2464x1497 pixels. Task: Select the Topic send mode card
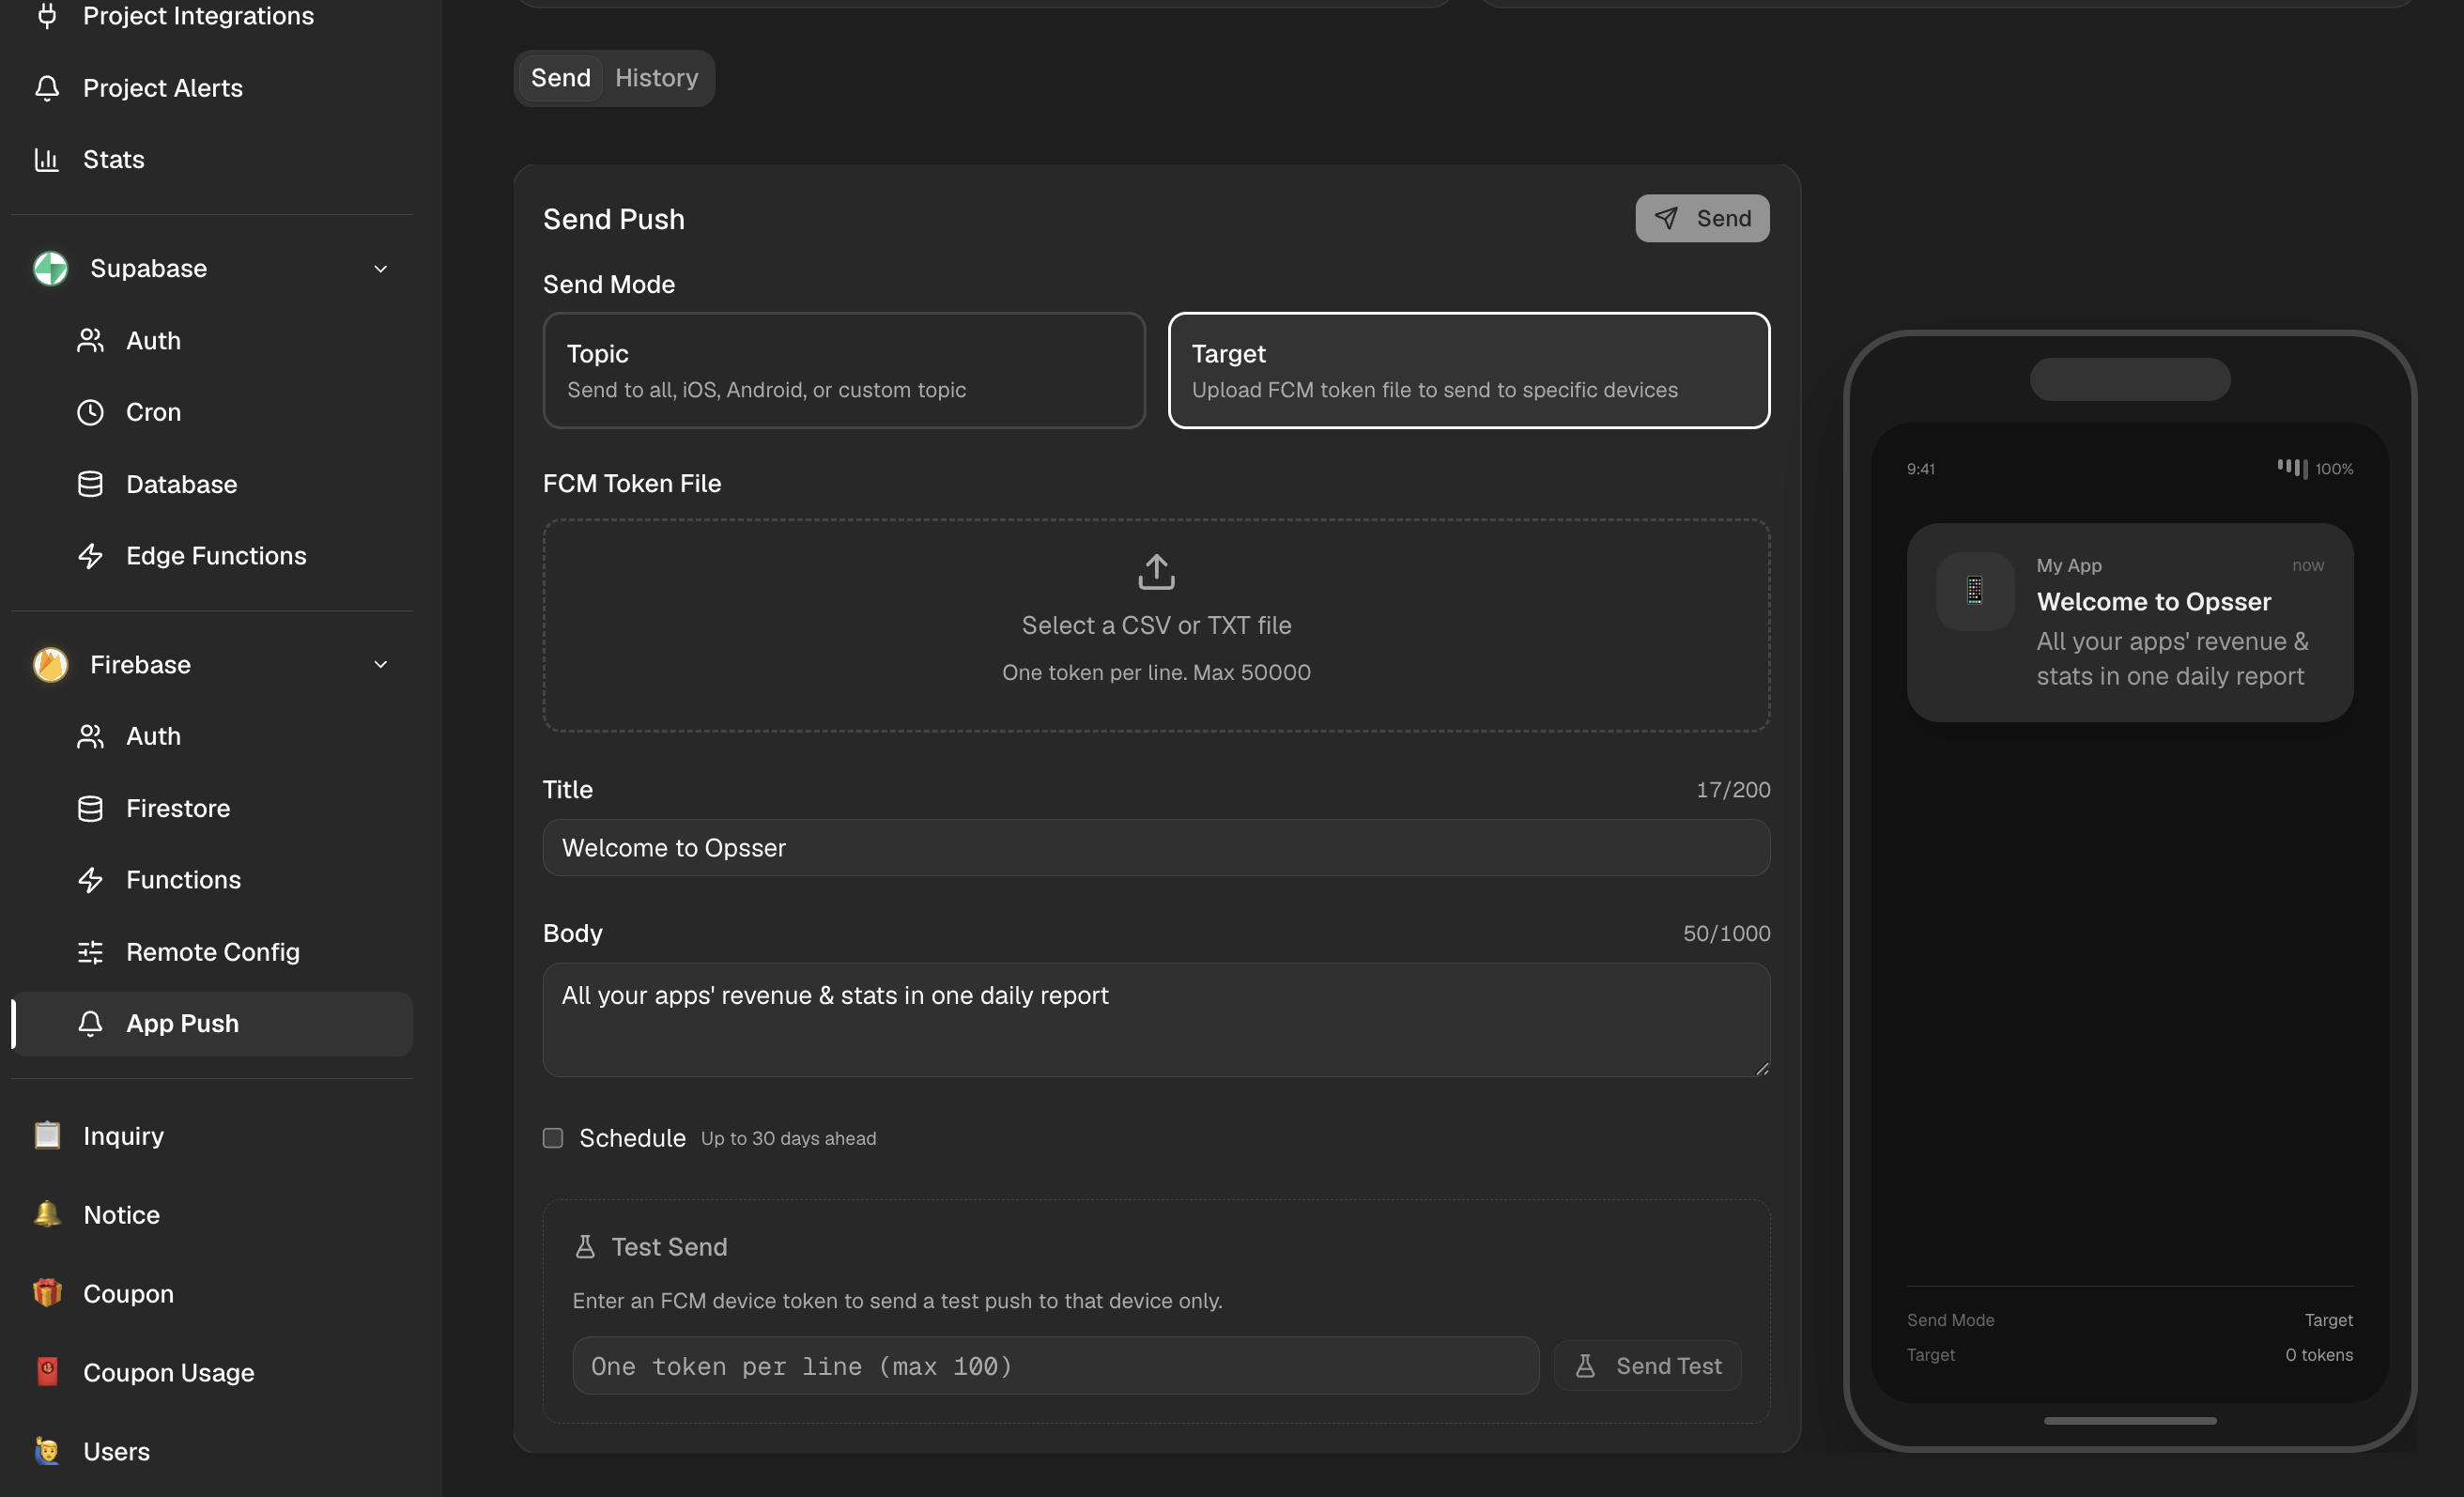[844, 370]
